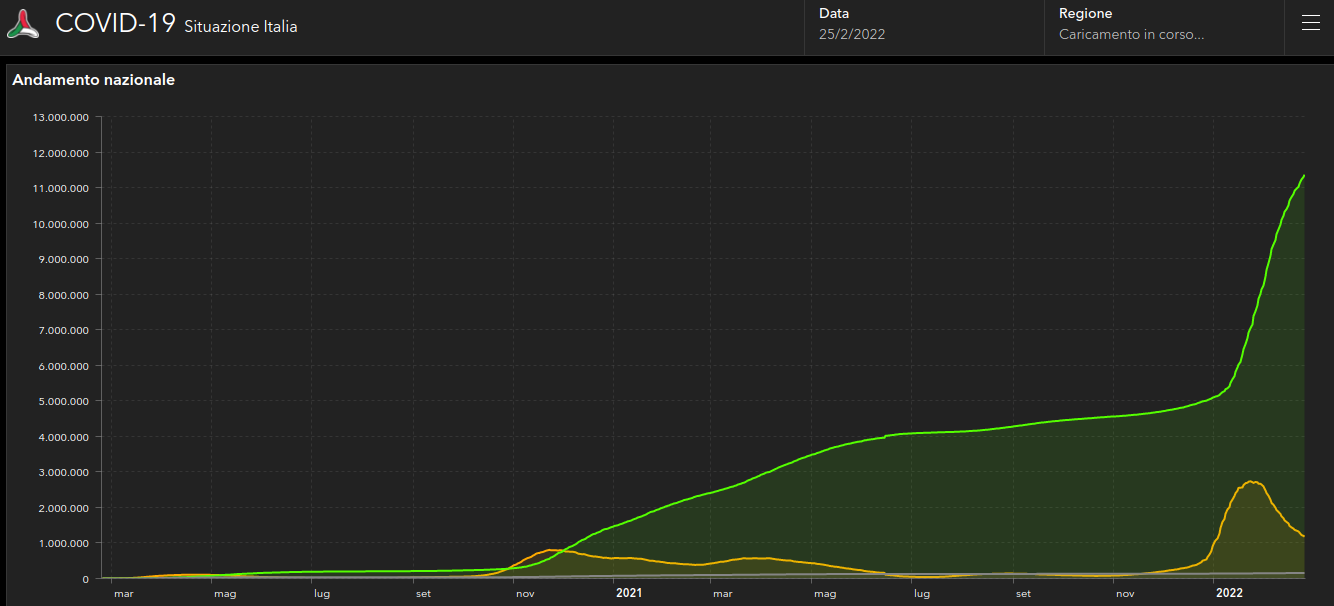Click the orange curve's peak in early 2022
Screen dimensions: 1334x606
pyautogui.click(x=1251, y=482)
